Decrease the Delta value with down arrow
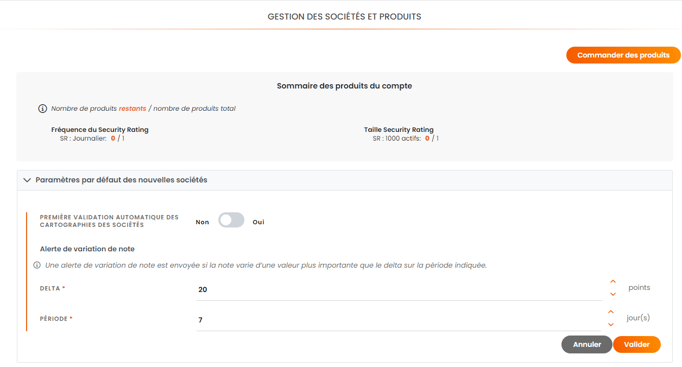 pos(613,294)
